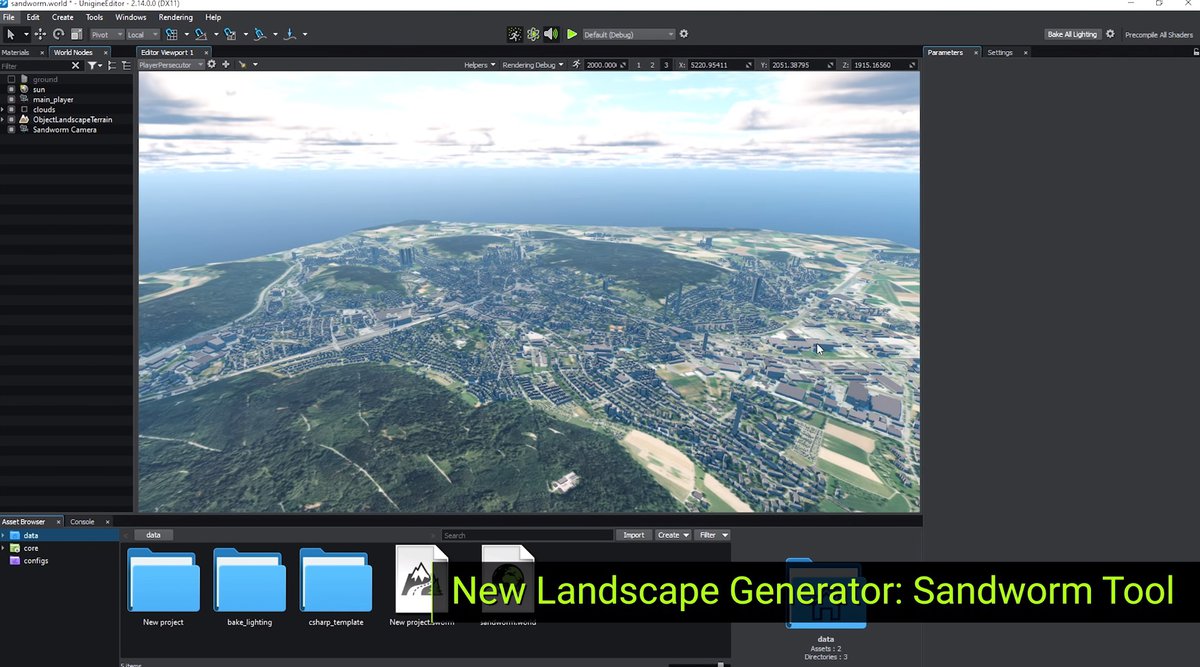Click the Import button in Asset Browser

point(633,535)
